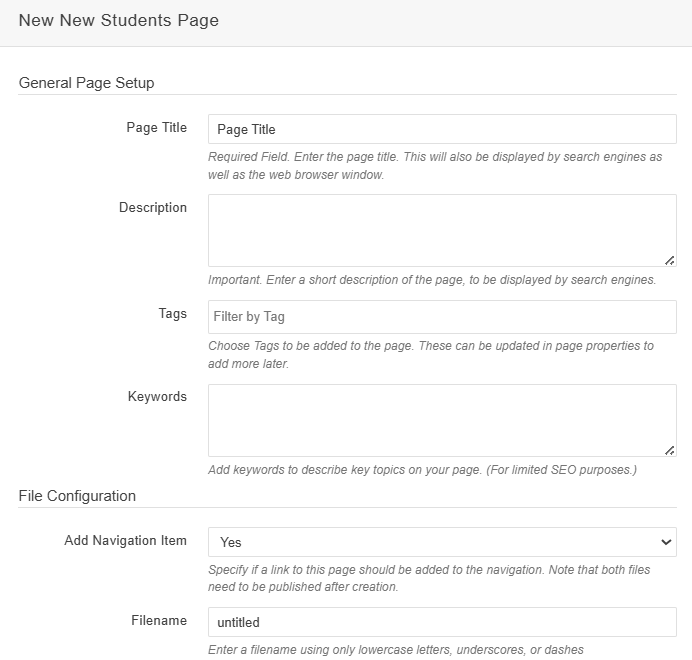Click the Keywords field label
Image resolution: width=692 pixels, height=660 pixels.
point(157,396)
